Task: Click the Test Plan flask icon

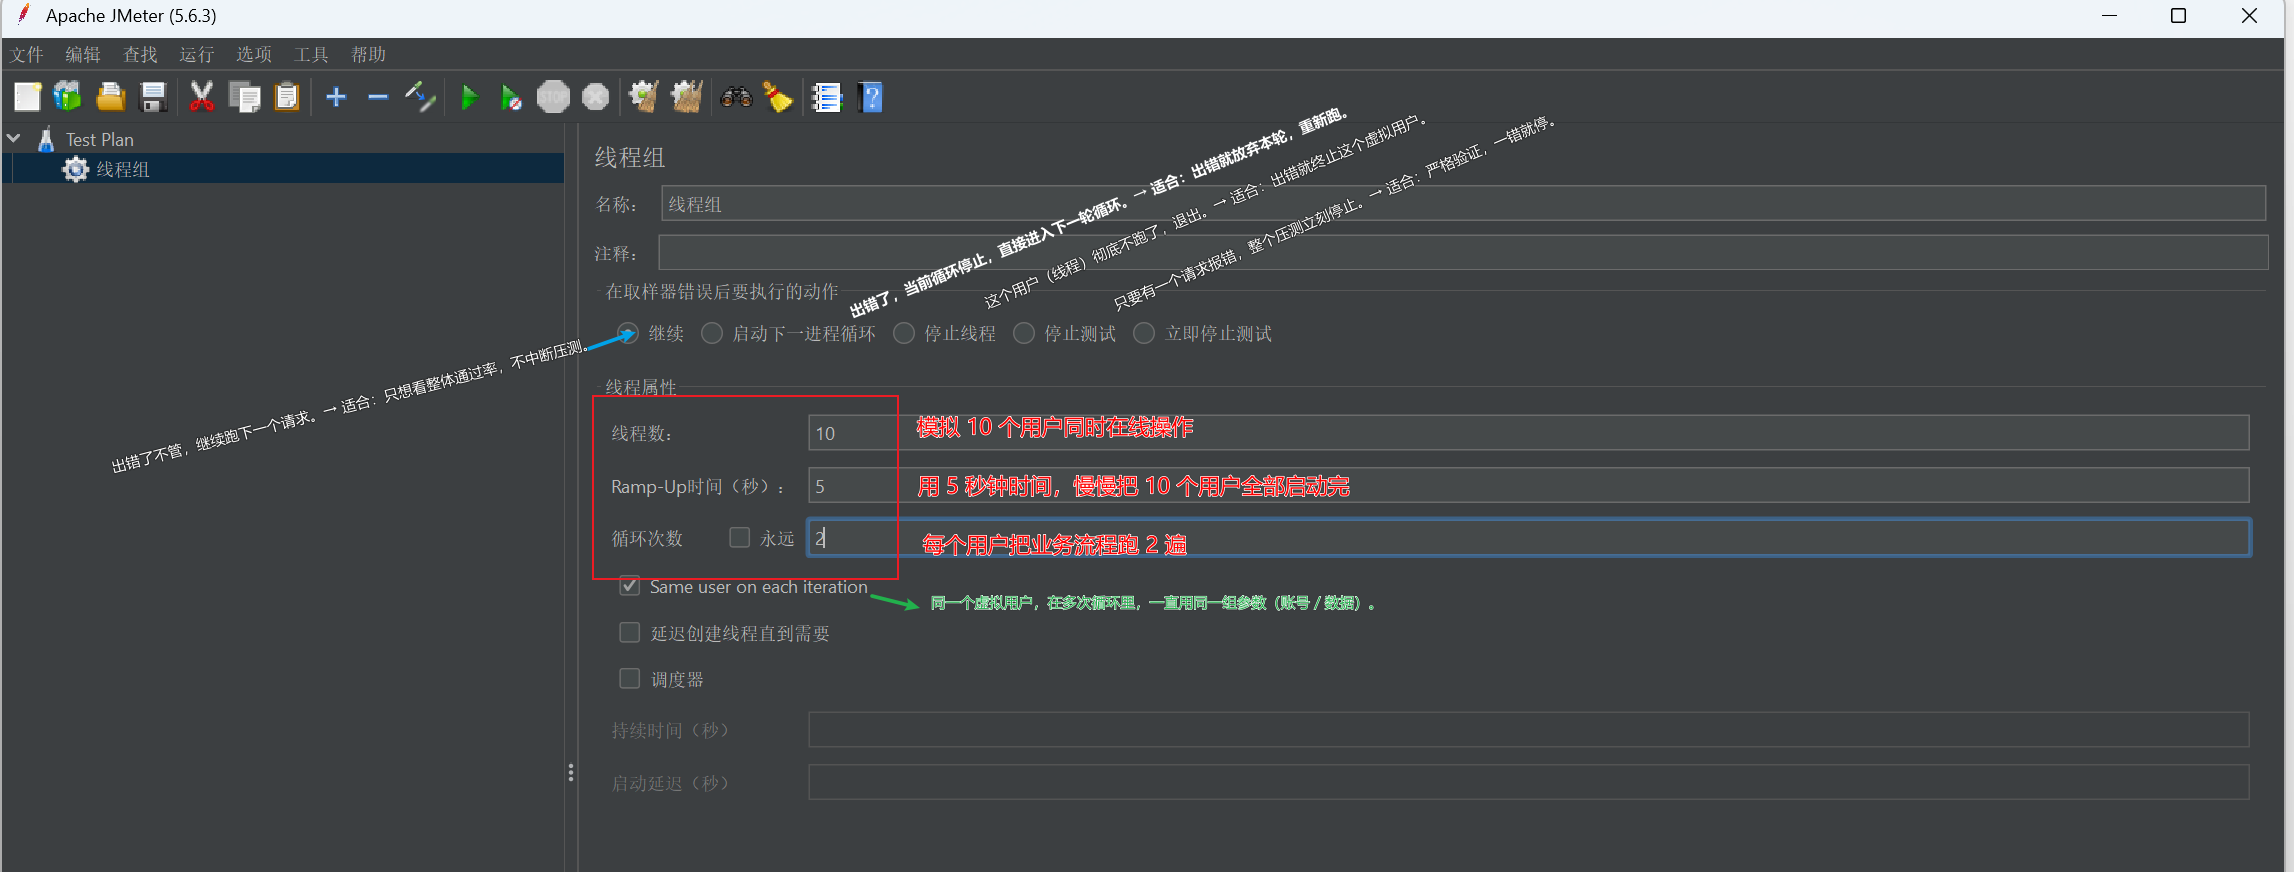Action: (x=46, y=139)
